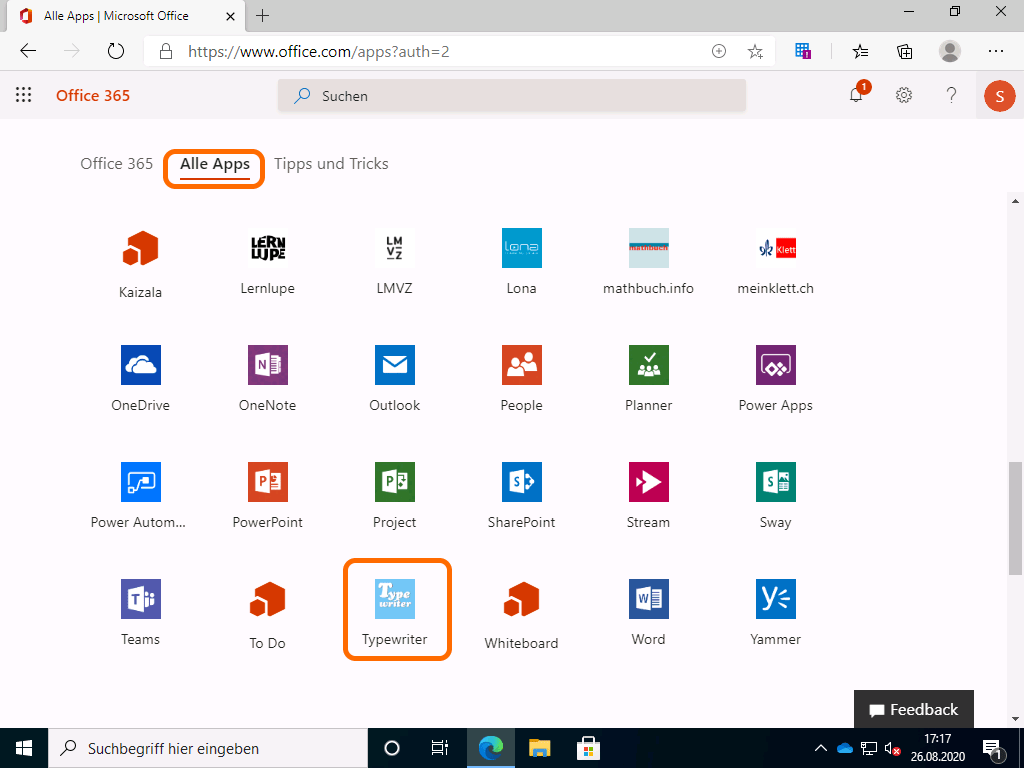Launch the Yammer app

tap(775, 600)
